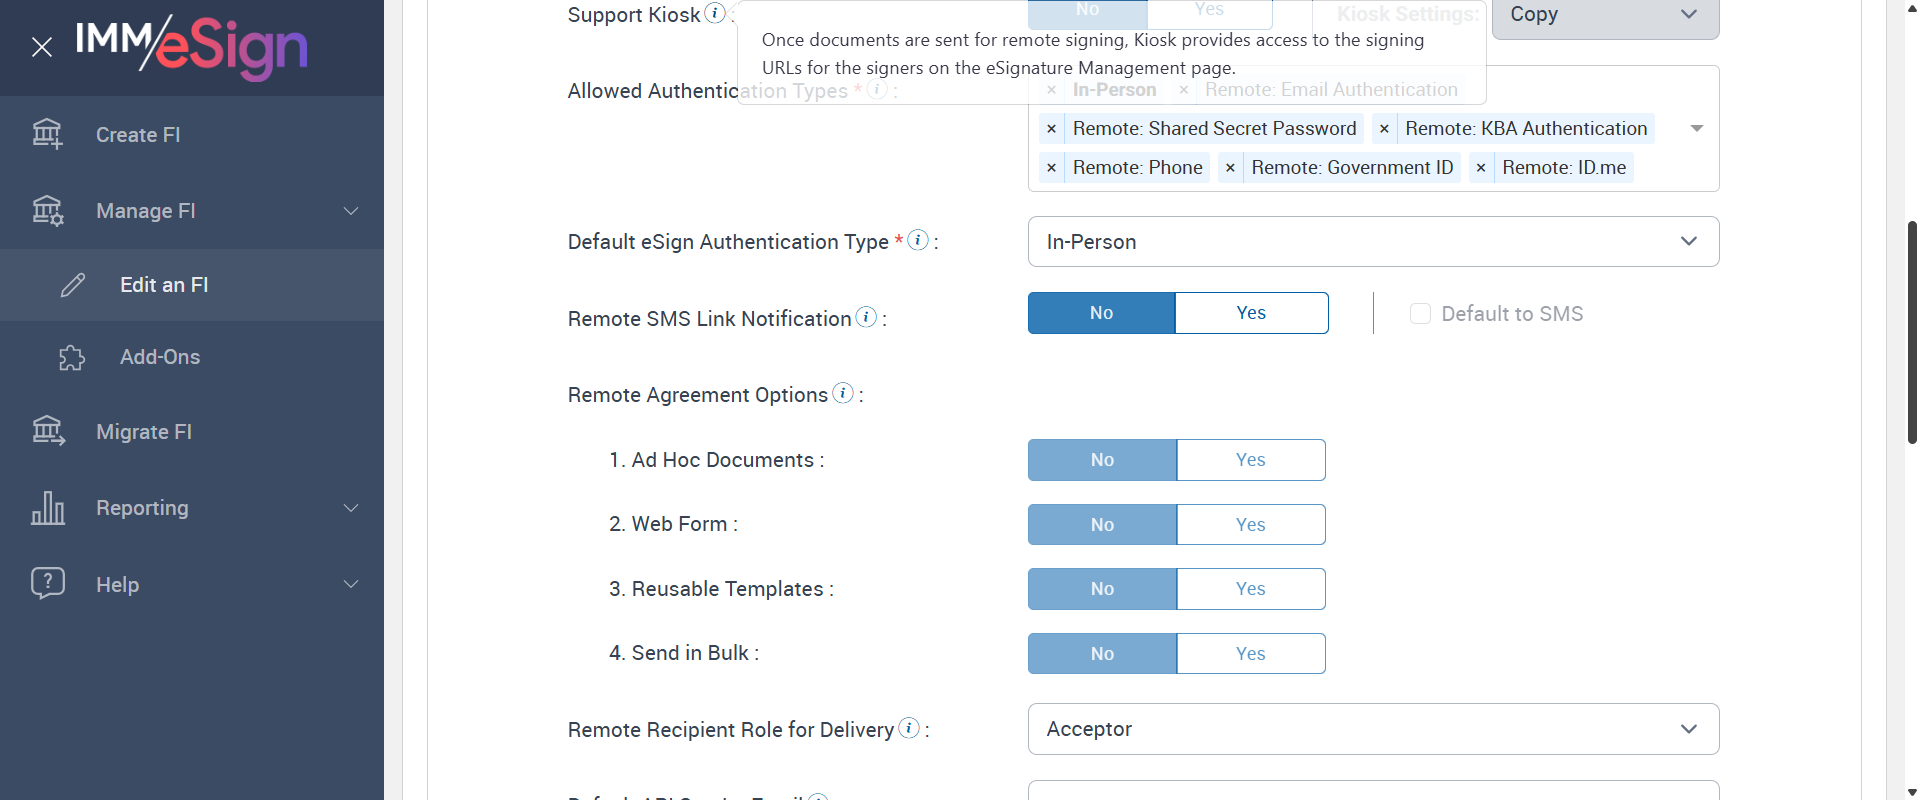Click the Reporting bar chart icon
The height and width of the screenshot is (800, 1920).
tap(47, 508)
